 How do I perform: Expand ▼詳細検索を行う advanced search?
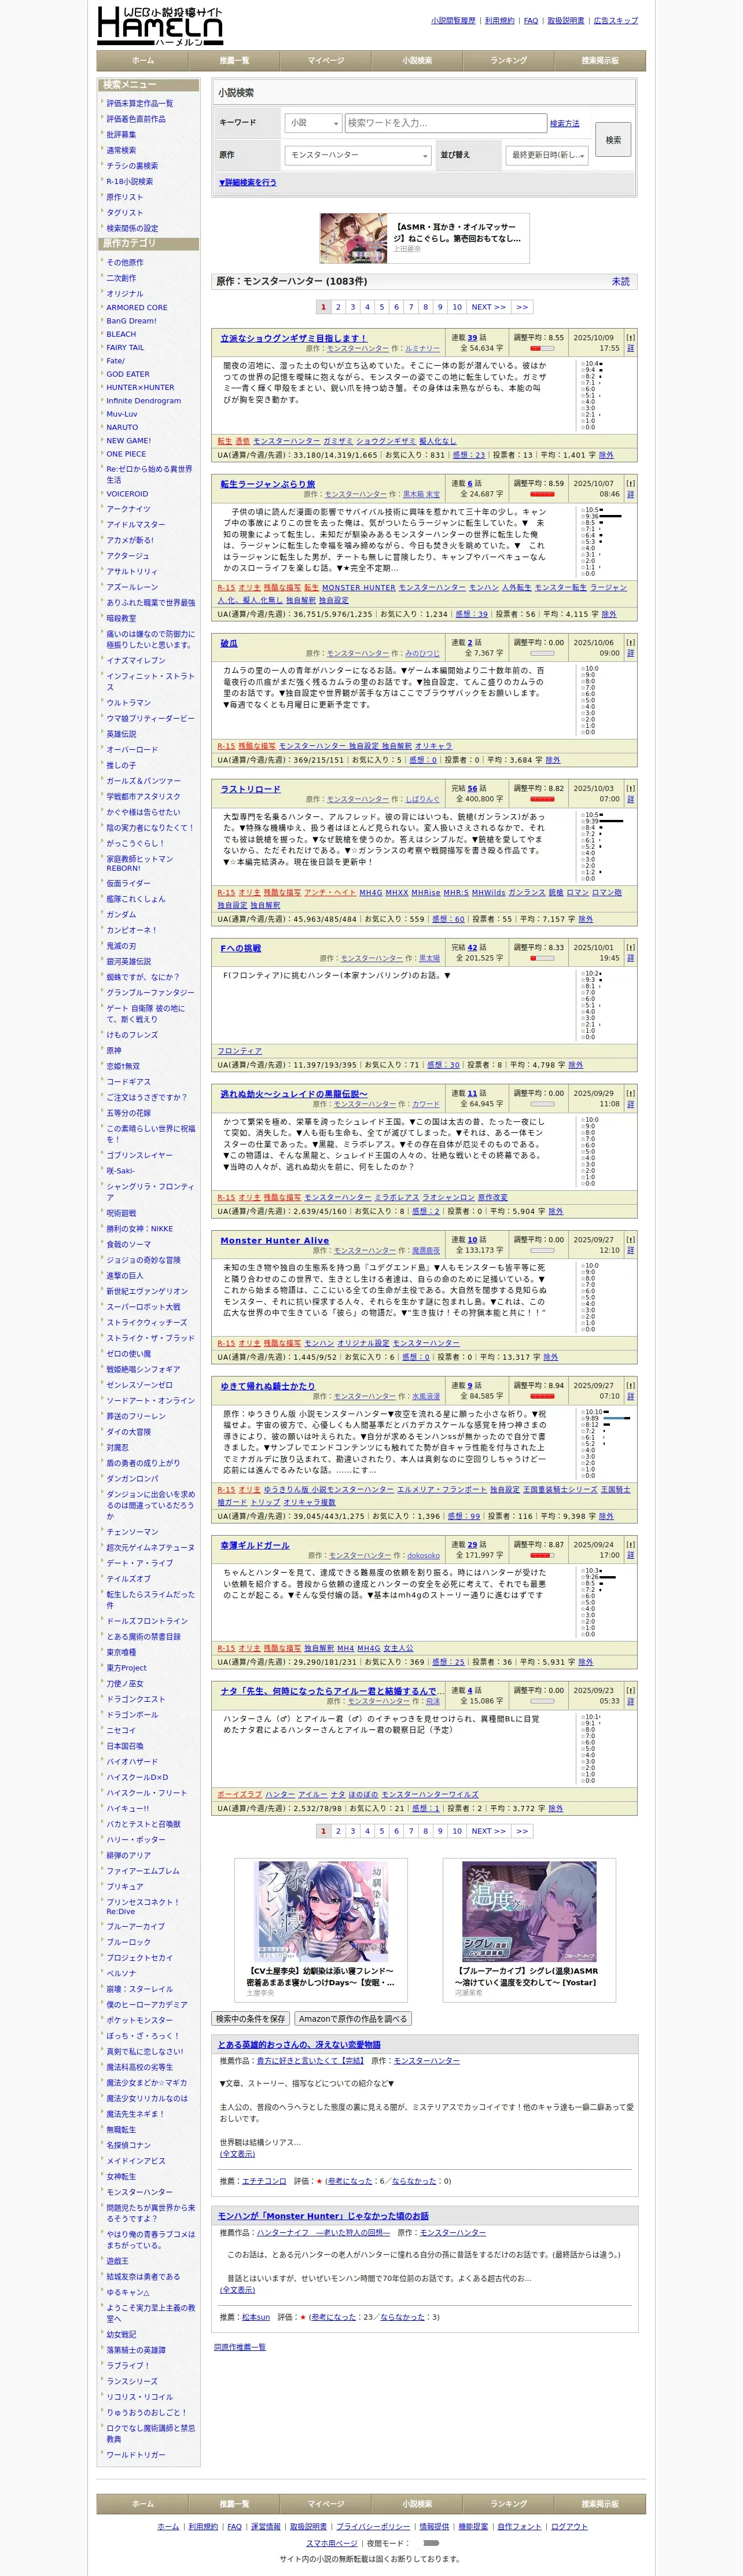pos(248,183)
